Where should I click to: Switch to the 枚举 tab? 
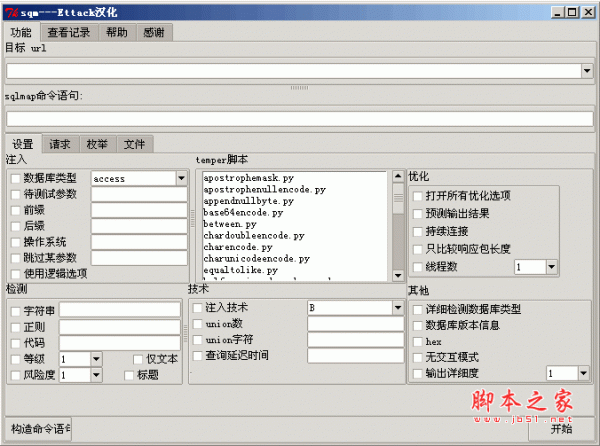point(97,144)
